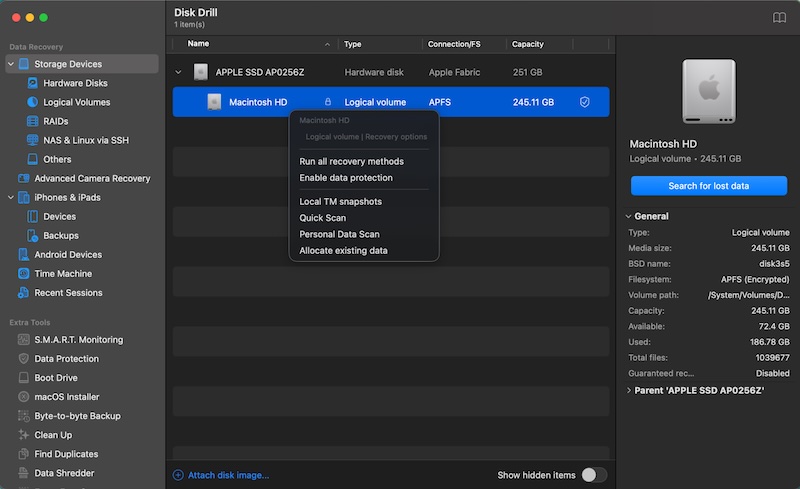Click the Recent Sessions icon

[23, 292]
